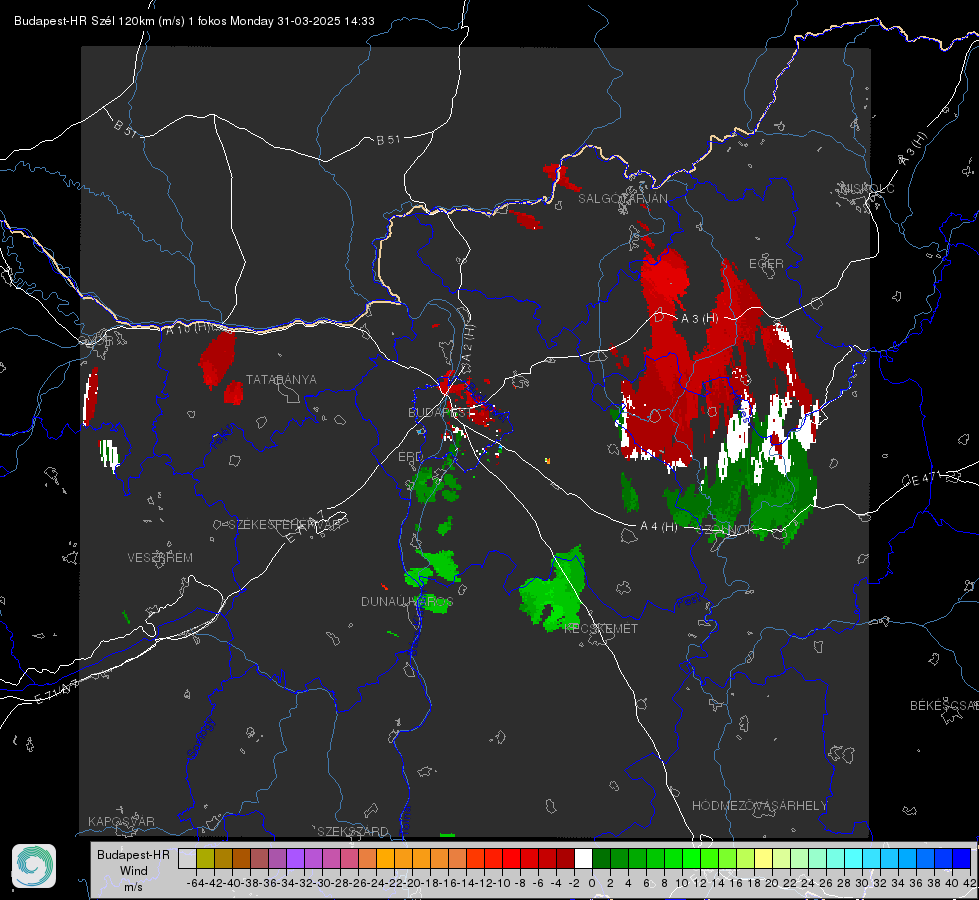Click the HÓDMEZŐVÁSÁRHELY city label
Viewport: 979px width, 900px height.
point(760,806)
